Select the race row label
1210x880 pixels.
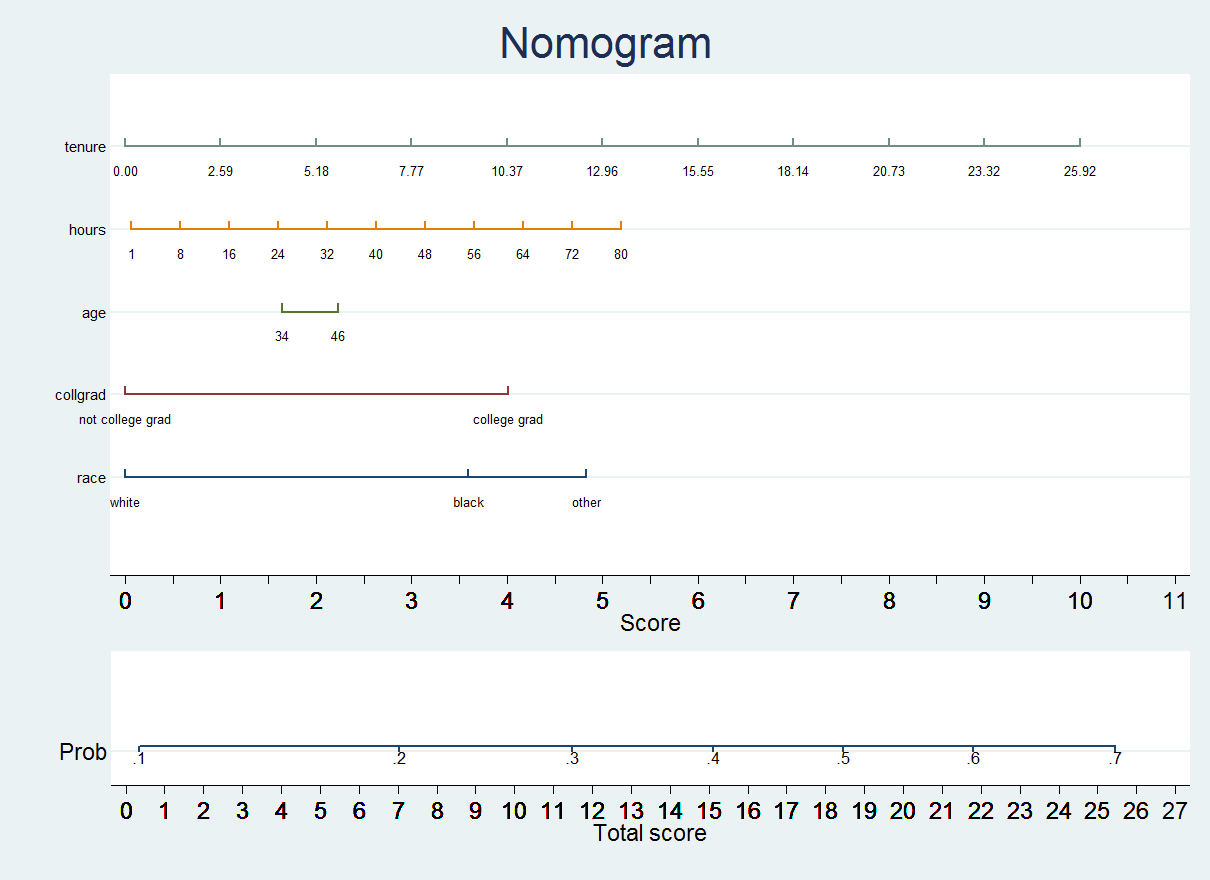click(x=91, y=479)
